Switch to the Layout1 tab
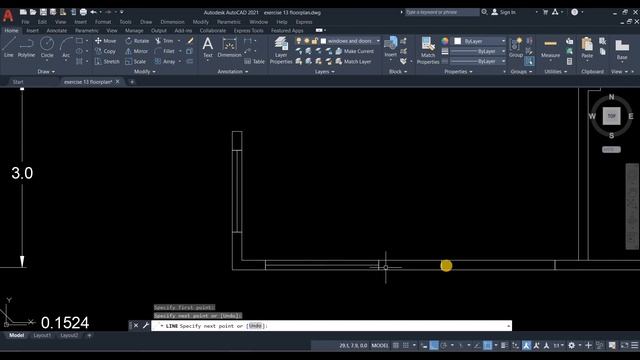This screenshot has height=360, width=640. coord(42,336)
